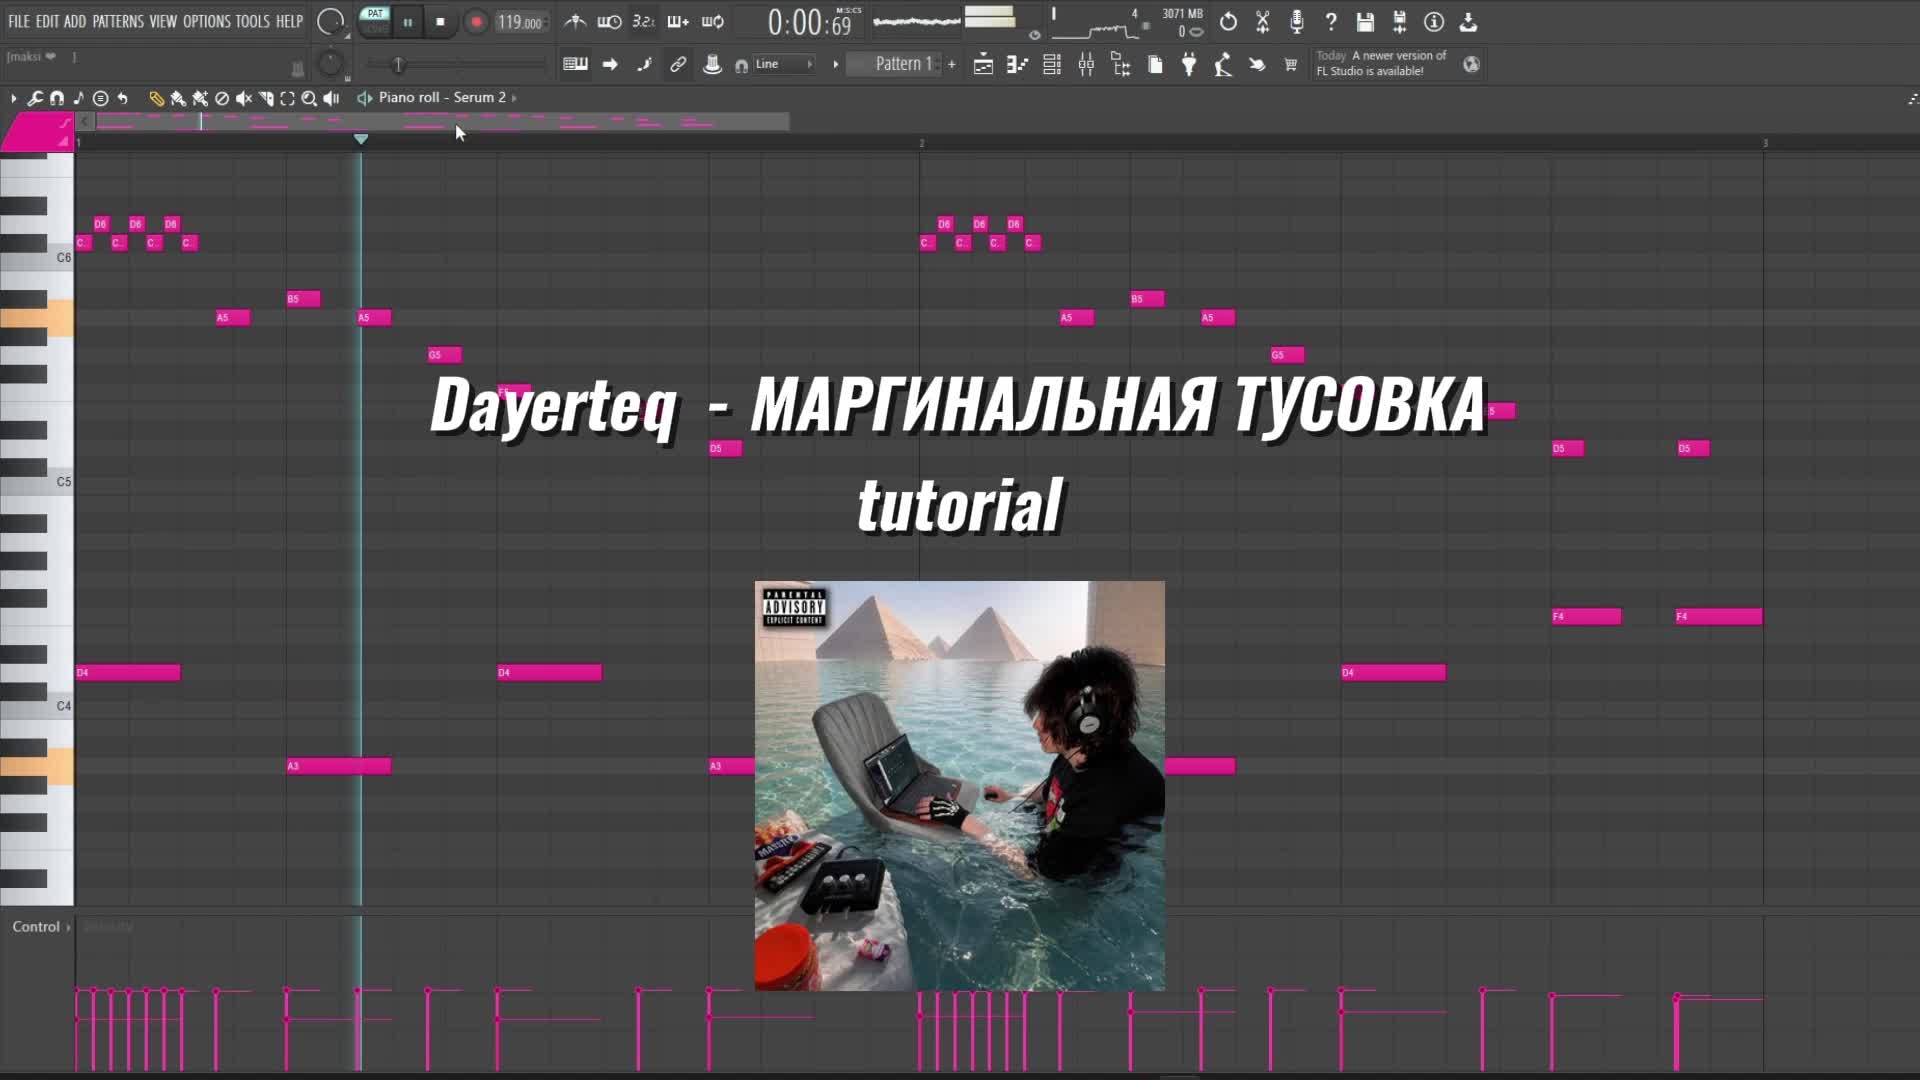Open the Mixer view
1920x1080 pixels.
[x=1086, y=65]
